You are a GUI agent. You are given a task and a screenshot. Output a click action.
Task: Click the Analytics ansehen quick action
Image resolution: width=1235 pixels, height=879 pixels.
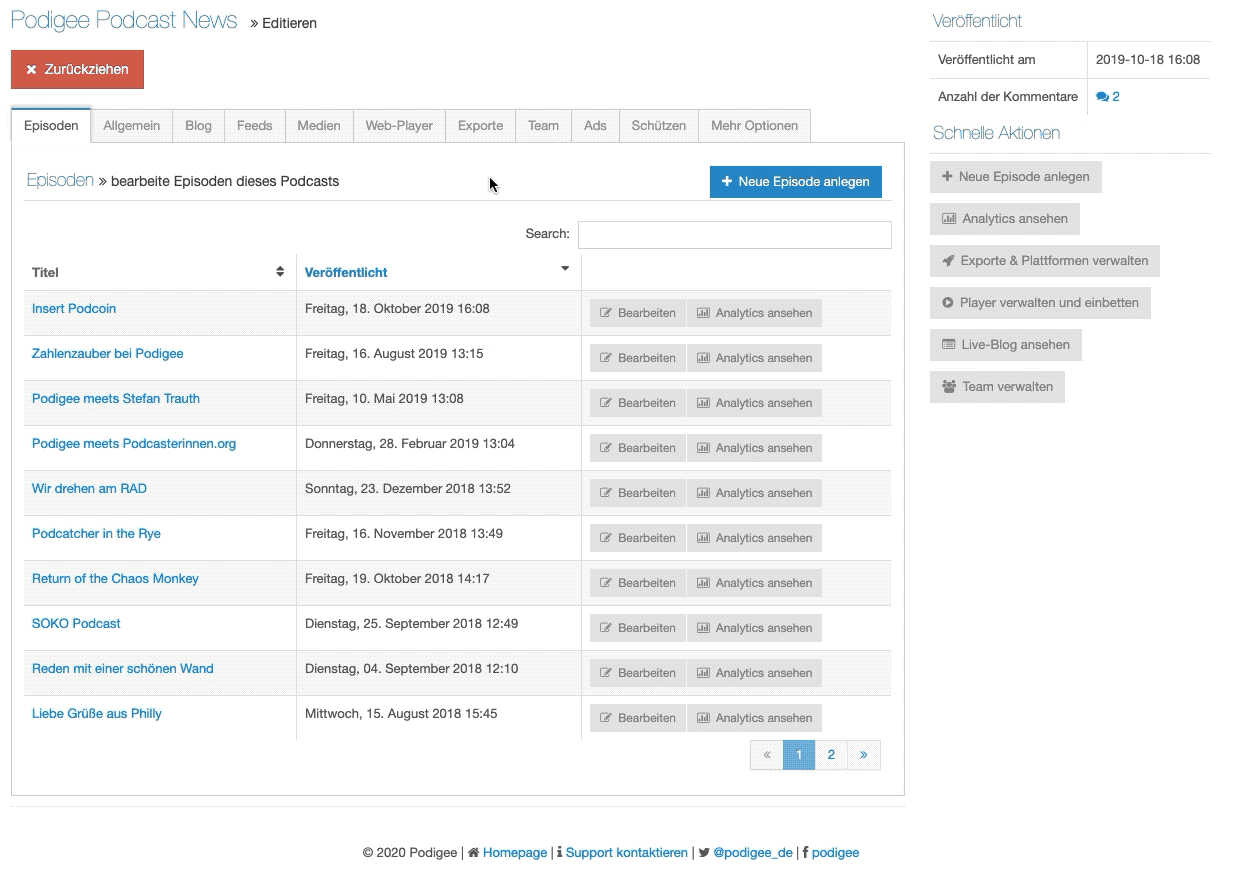tap(1004, 219)
